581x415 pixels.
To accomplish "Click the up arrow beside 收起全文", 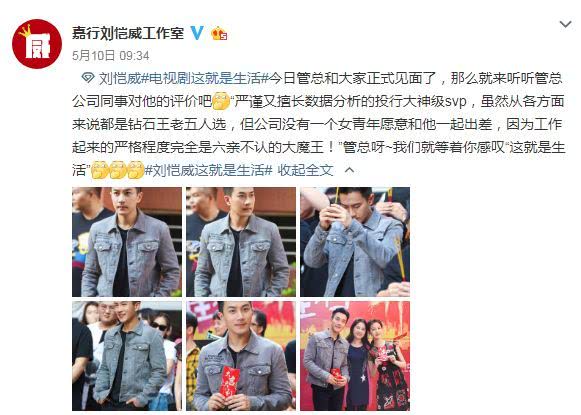I will [349, 170].
